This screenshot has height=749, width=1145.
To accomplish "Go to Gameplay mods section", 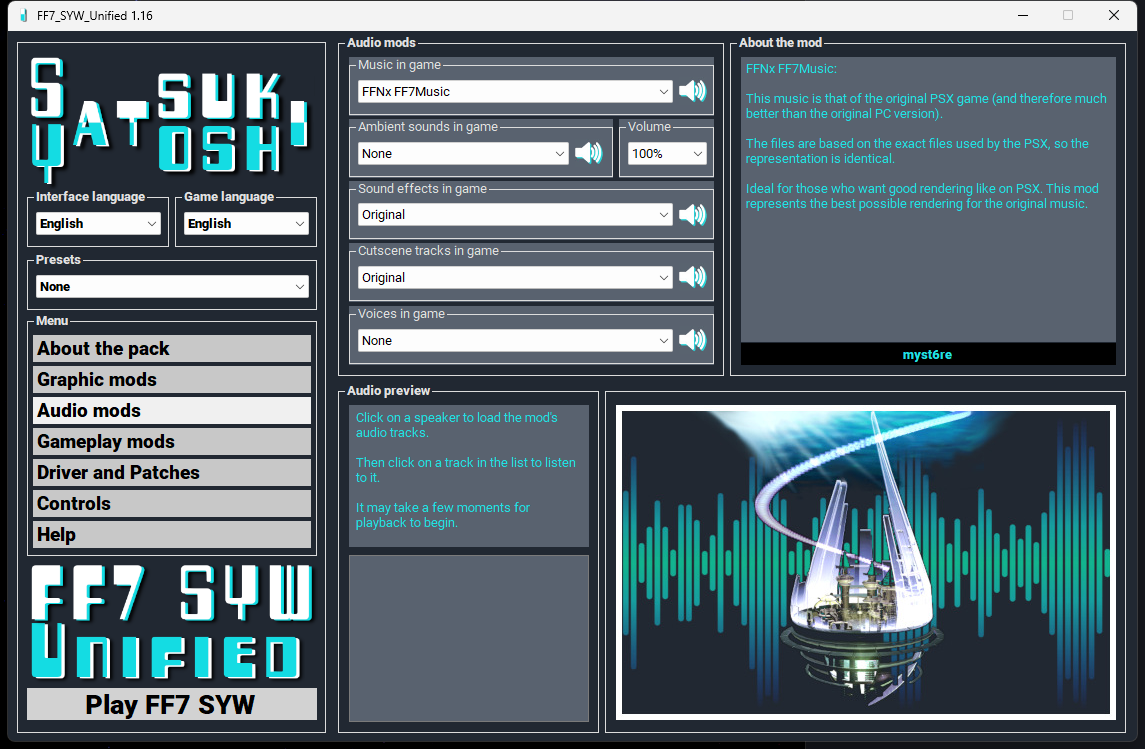I will coord(172,442).
